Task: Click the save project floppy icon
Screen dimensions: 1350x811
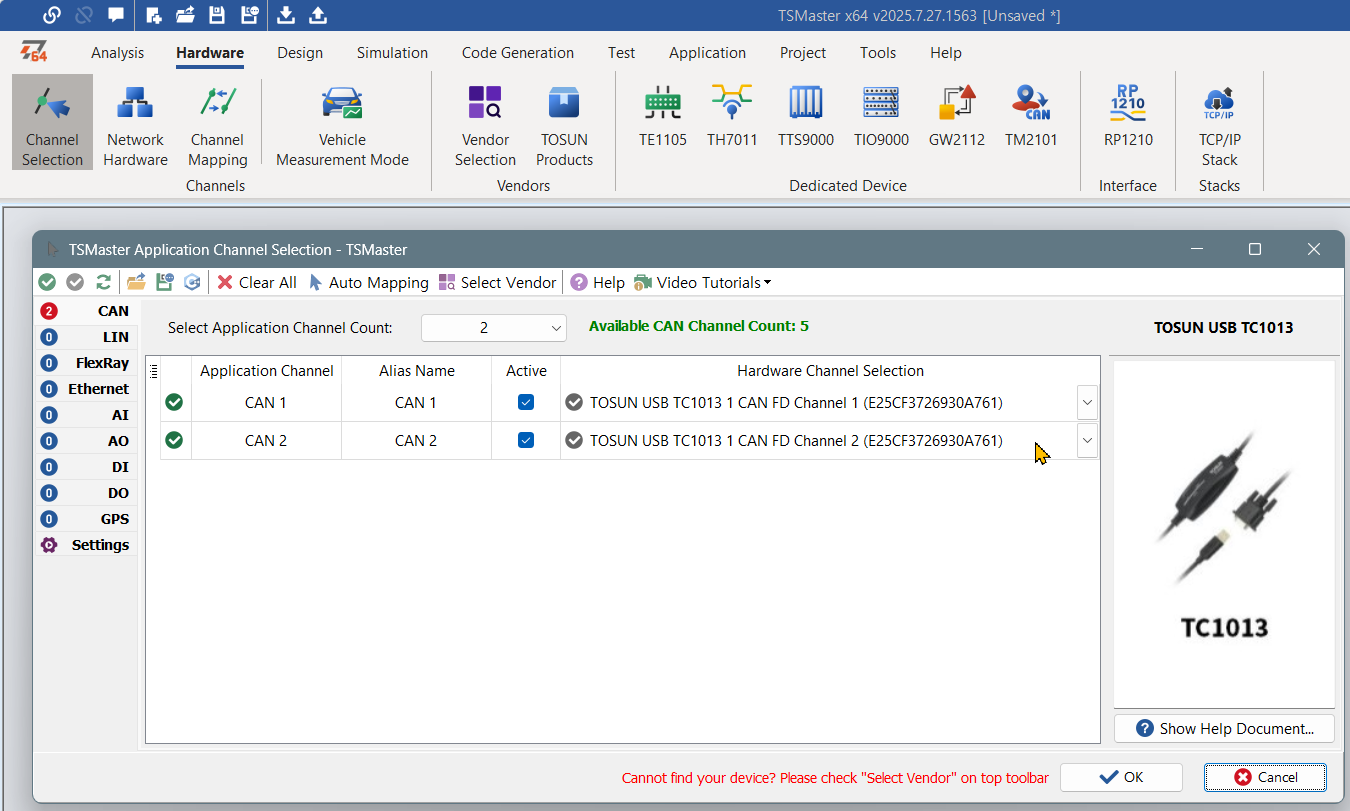Action: [x=217, y=15]
